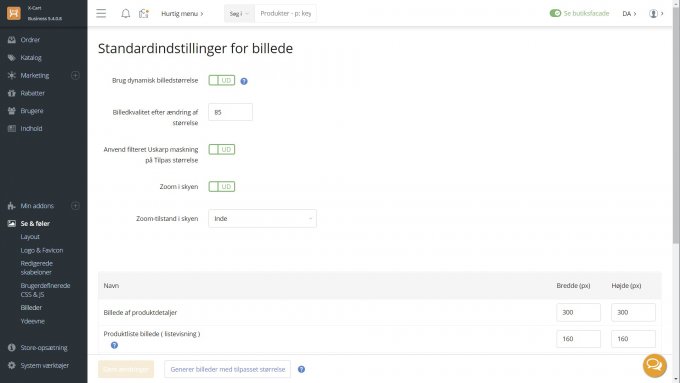
Task: Open the user profile icon
Action: [653, 13]
